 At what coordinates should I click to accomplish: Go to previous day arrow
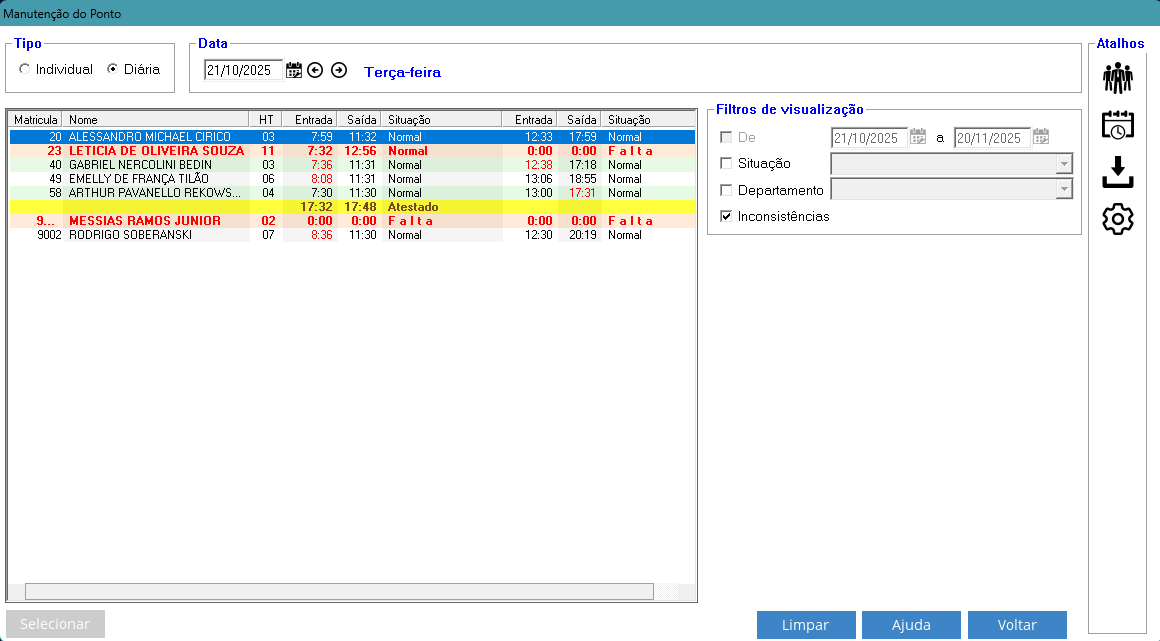pyautogui.click(x=316, y=70)
